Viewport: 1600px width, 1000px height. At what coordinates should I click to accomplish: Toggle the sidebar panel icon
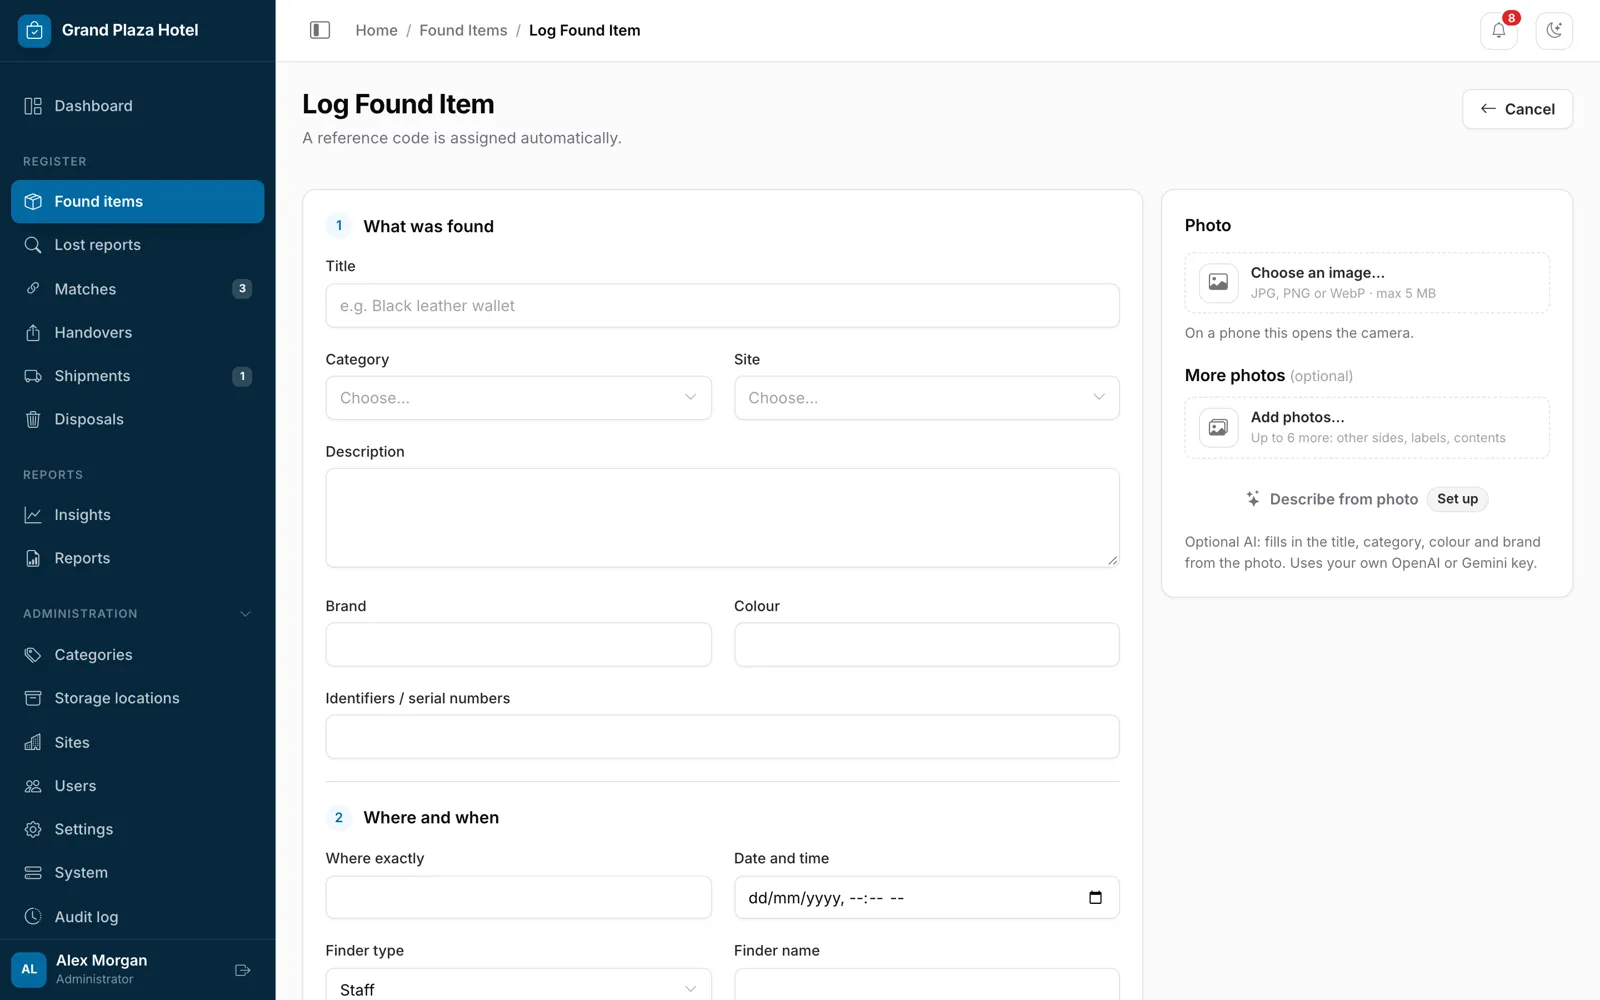320,30
